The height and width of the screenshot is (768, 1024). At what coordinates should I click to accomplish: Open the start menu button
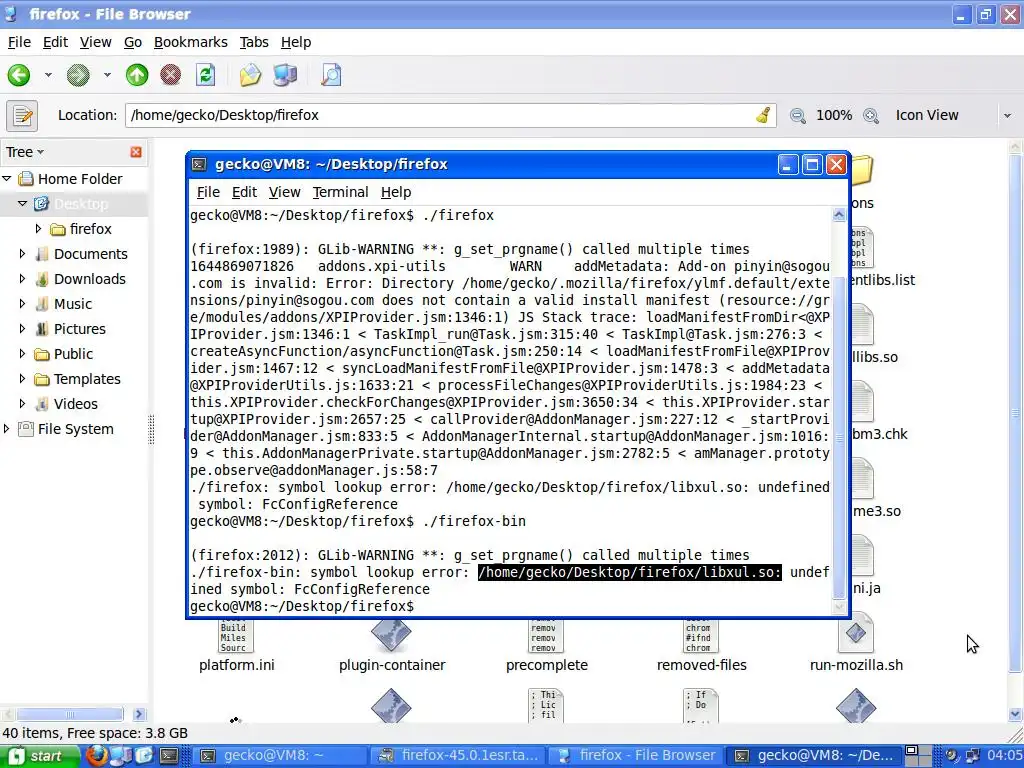[38, 756]
